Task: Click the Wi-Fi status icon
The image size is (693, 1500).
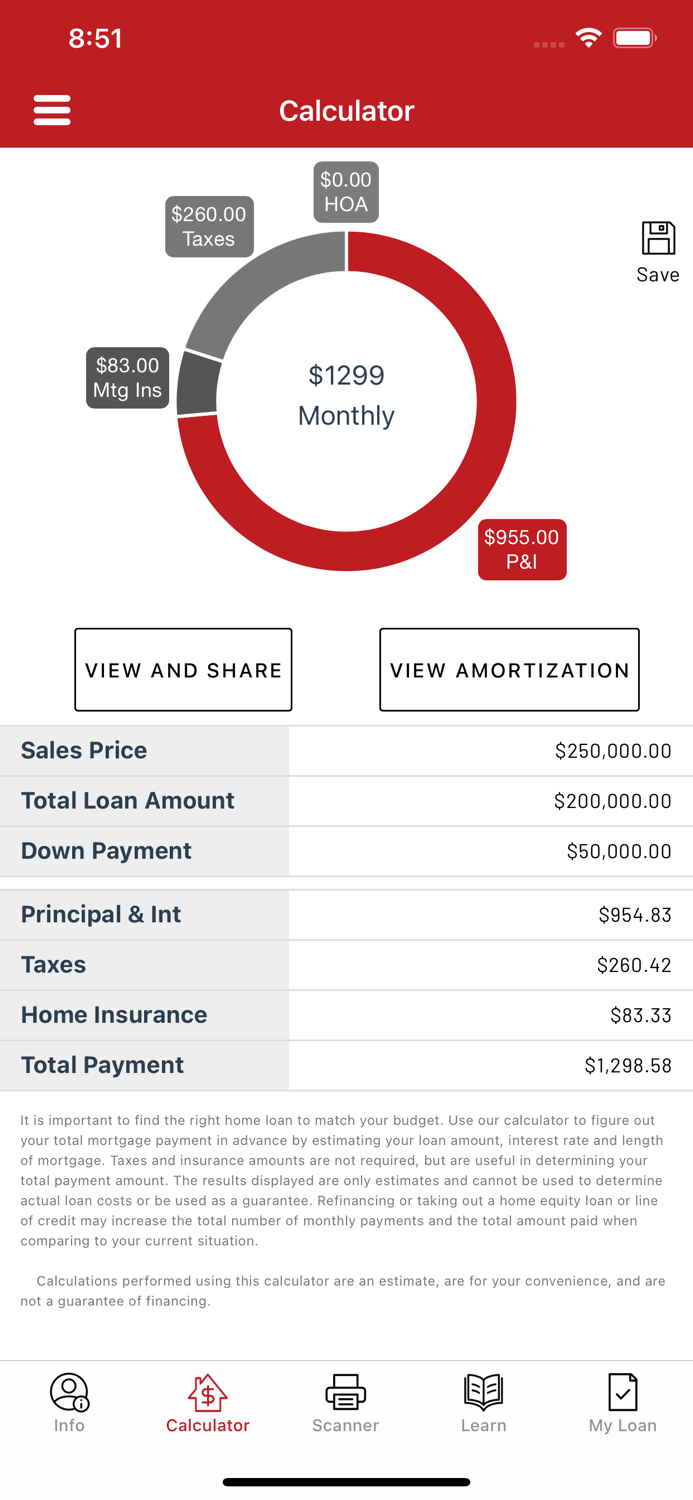Action: point(589,38)
